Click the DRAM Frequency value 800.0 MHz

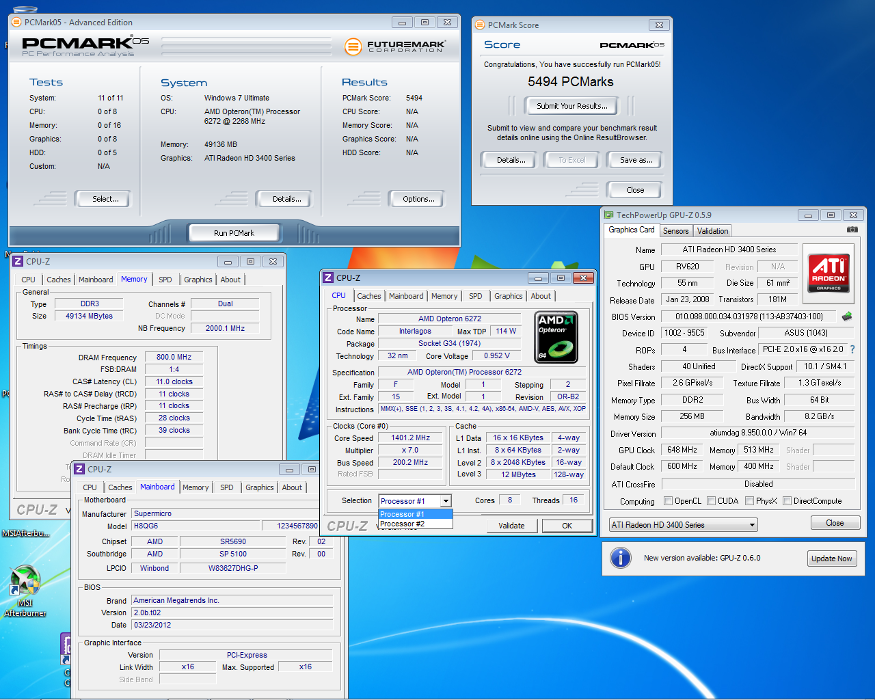[x=174, y=357]
